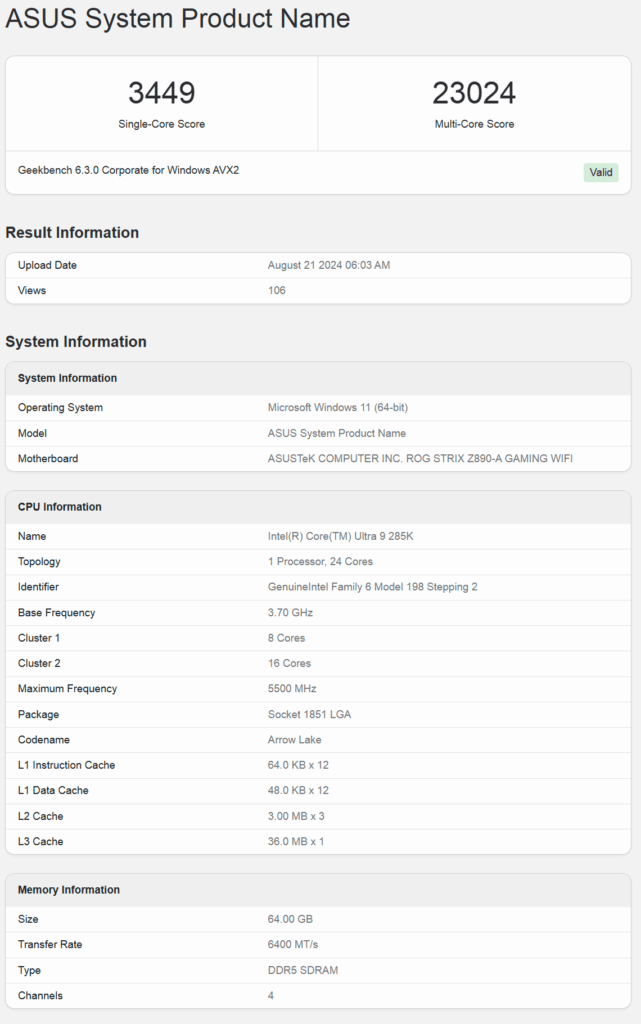641x1024 pixels.
Task: Click the memory size value '64.00 GB'
Action: (290, 920)
